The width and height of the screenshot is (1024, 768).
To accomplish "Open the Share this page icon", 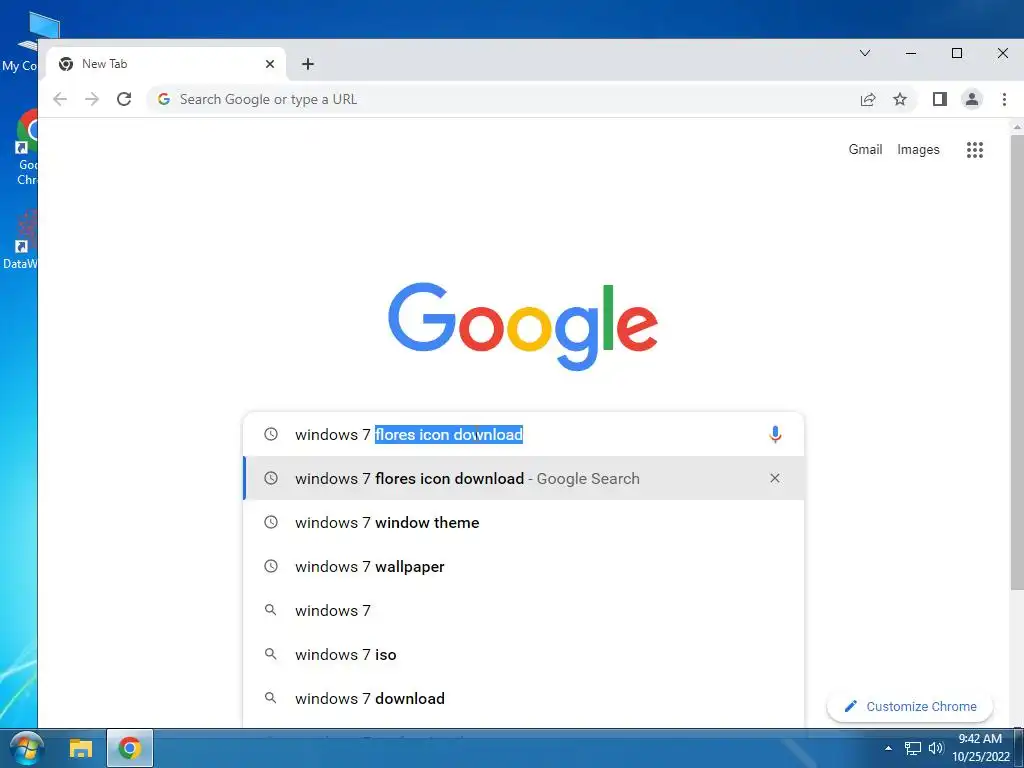I will click(868, 99).
